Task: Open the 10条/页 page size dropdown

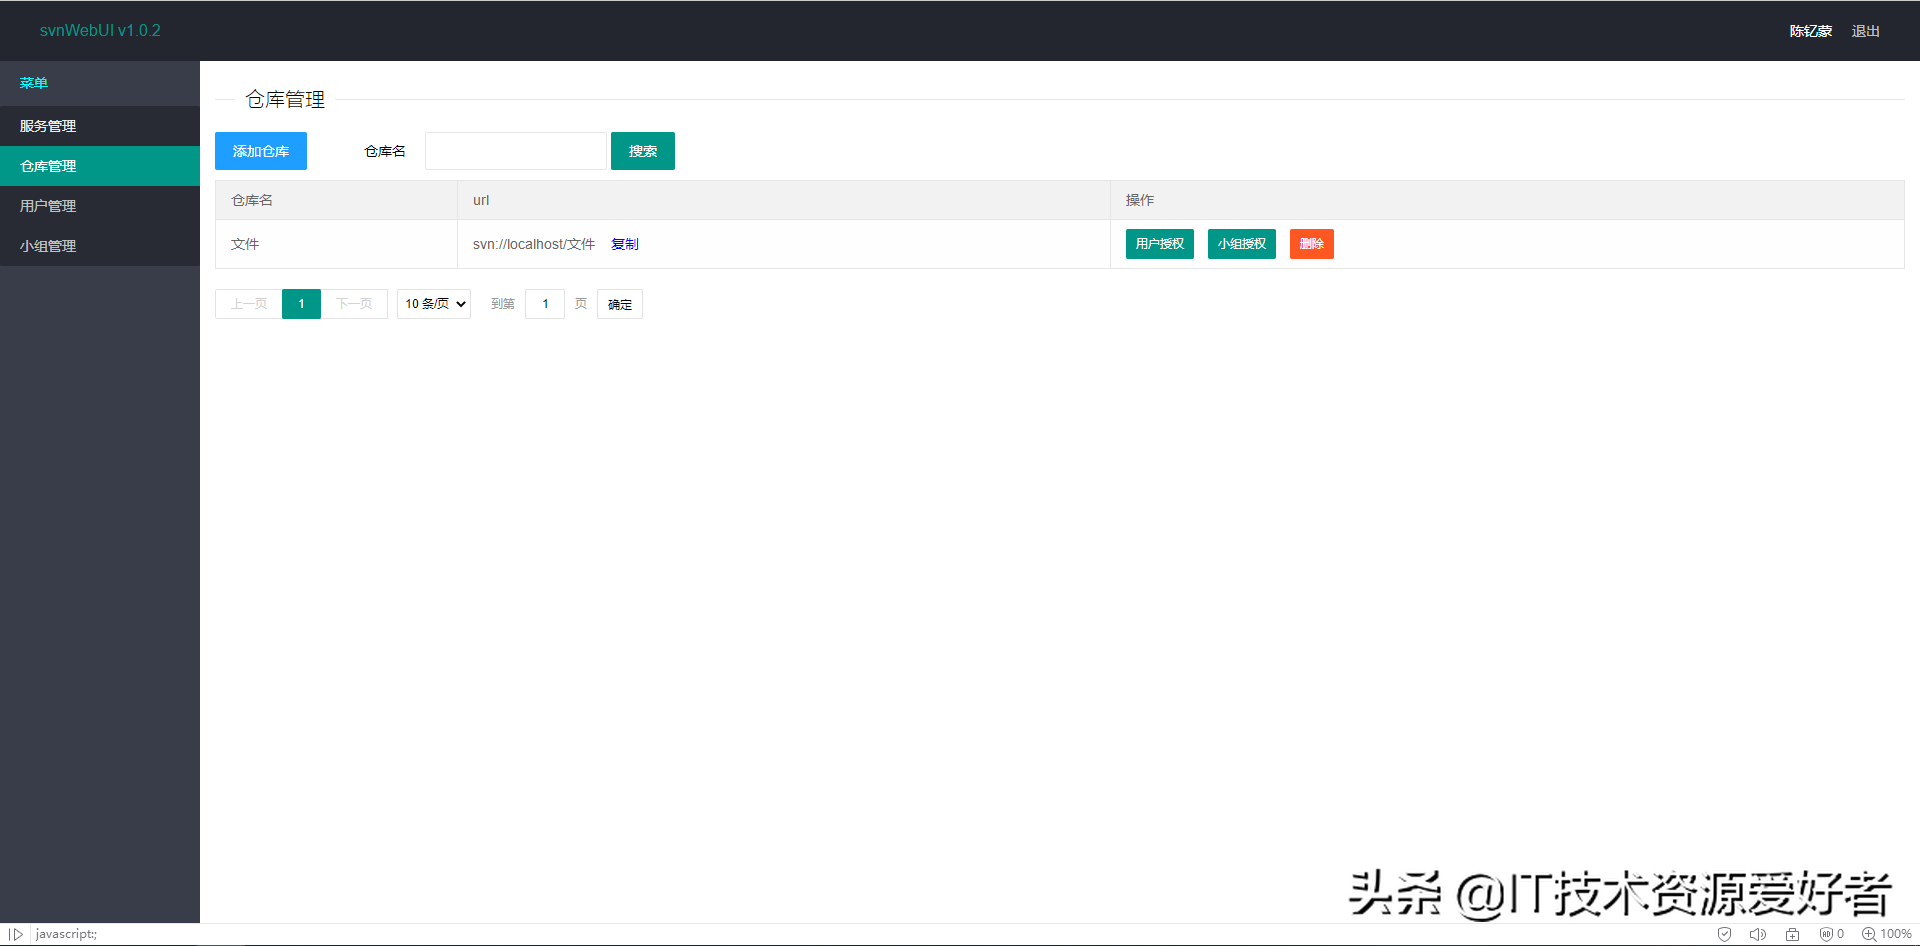Action: pyautogui.click(x=433, y=303)
